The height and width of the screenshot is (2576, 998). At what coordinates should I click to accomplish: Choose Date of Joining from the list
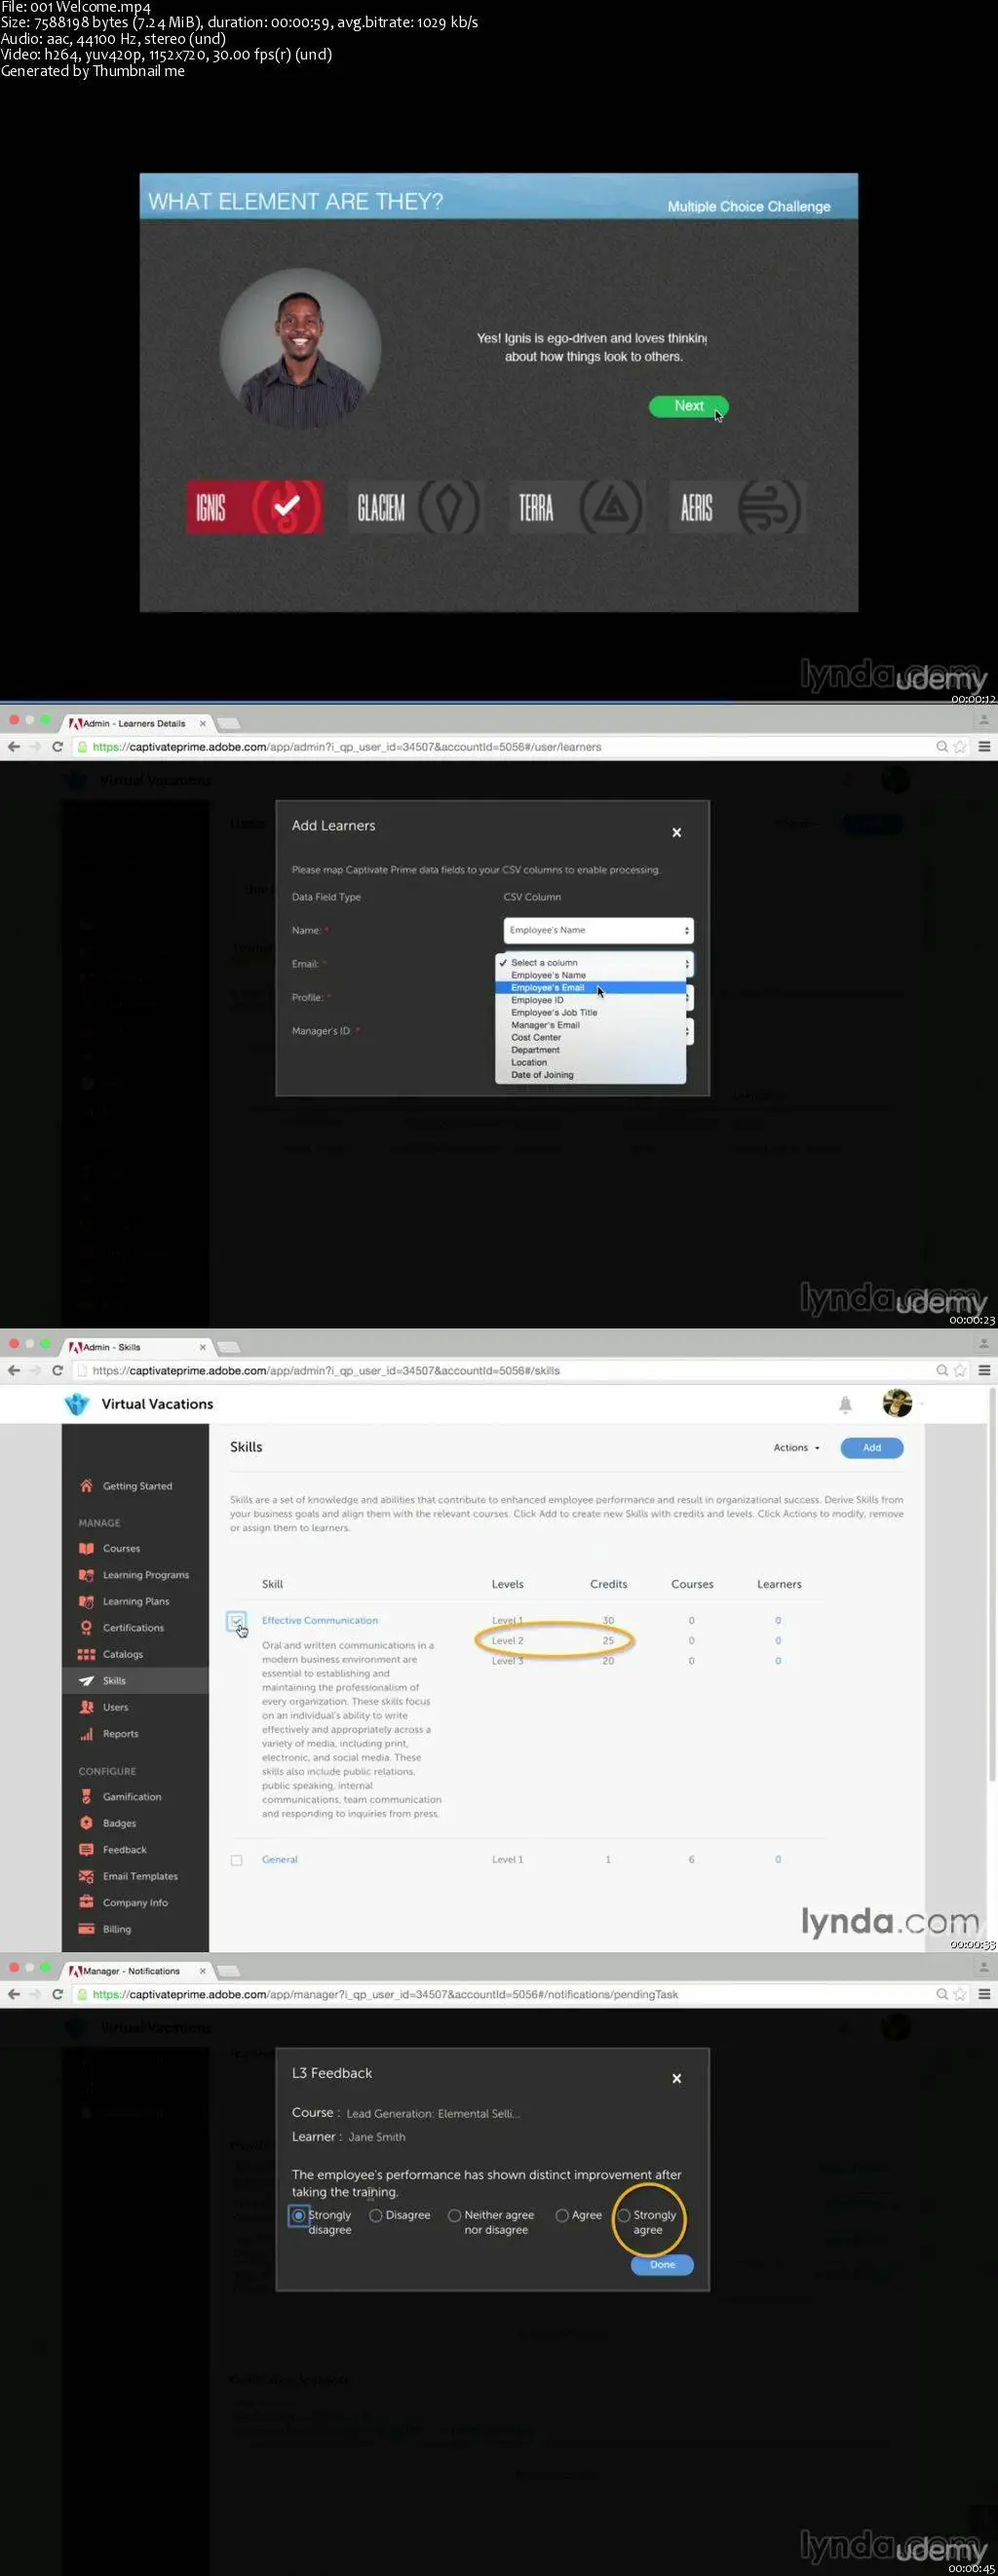[590, 1075]
